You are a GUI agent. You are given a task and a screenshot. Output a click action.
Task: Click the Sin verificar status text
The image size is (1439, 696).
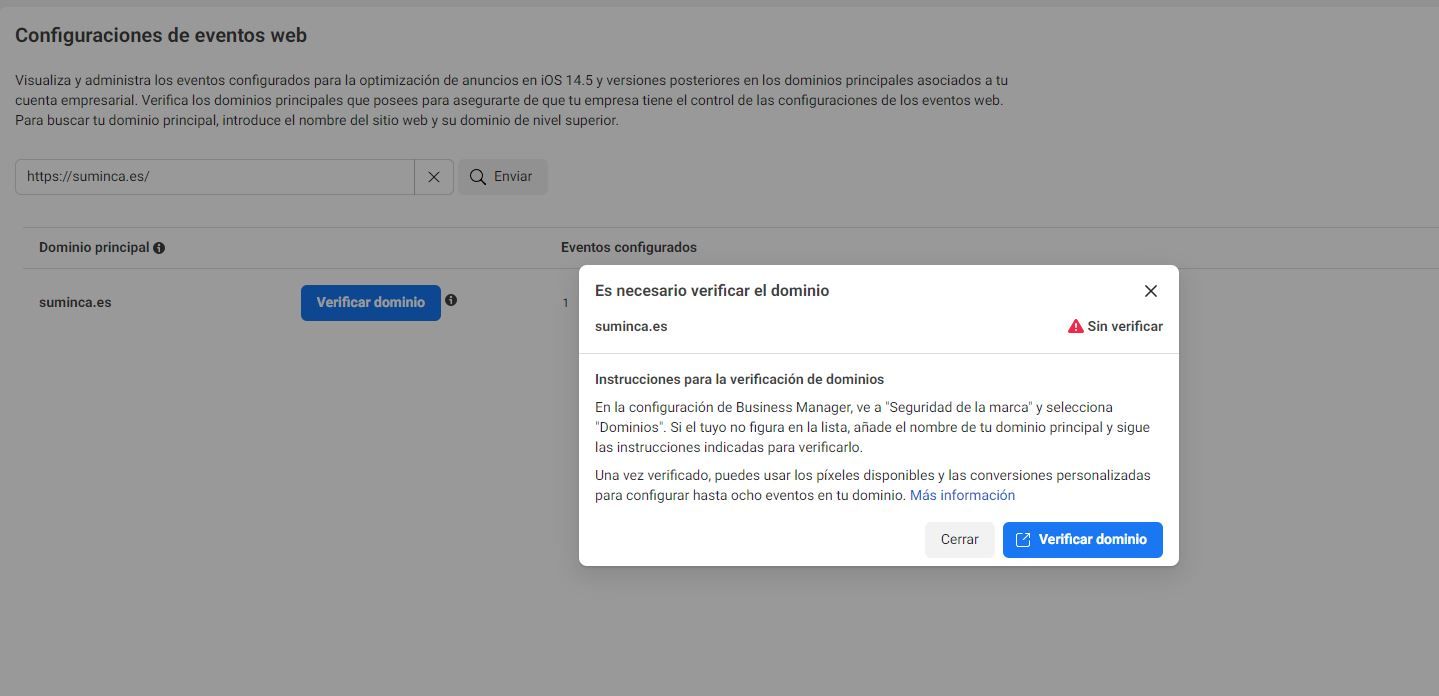point(1125,326)
